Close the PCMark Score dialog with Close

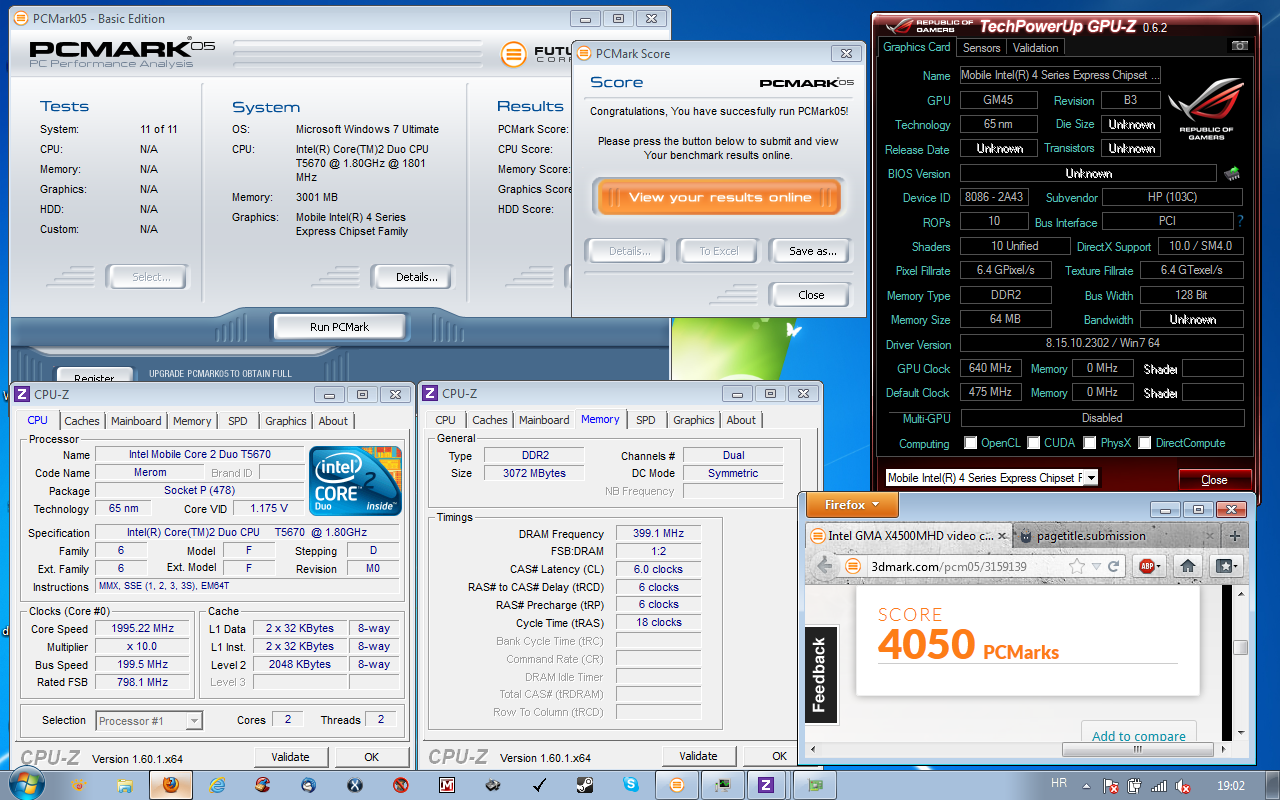811,295
